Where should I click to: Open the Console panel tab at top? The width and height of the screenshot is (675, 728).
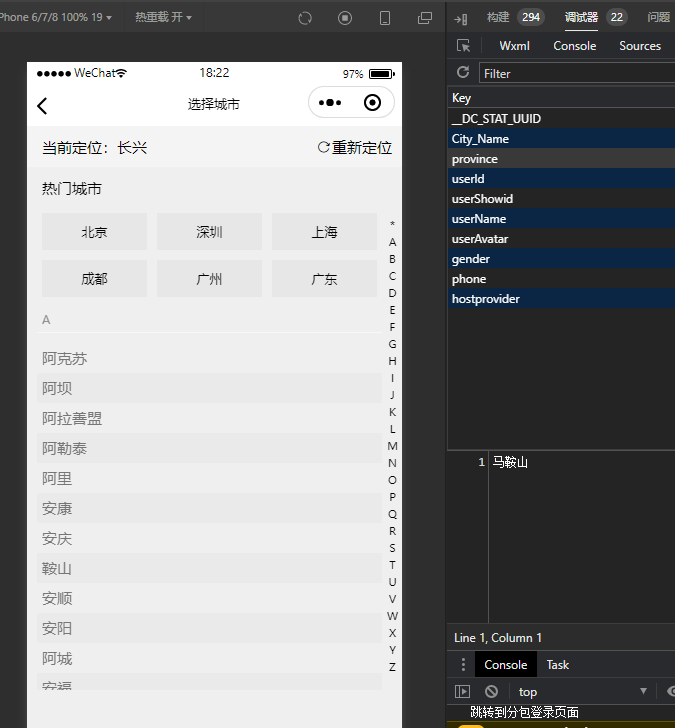click(574, 46)
